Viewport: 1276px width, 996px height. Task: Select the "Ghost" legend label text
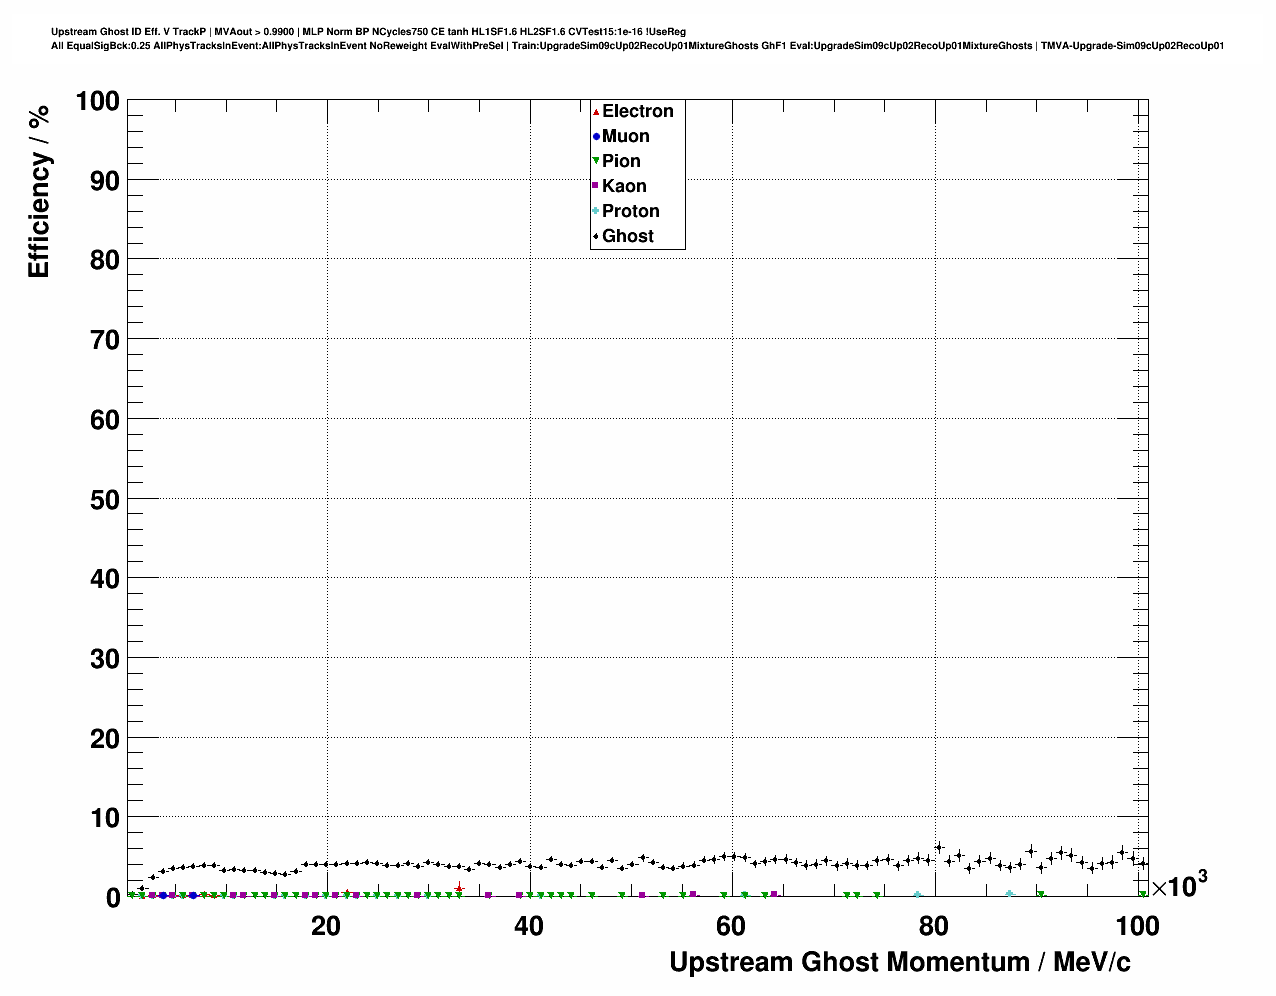click(627, 236)
